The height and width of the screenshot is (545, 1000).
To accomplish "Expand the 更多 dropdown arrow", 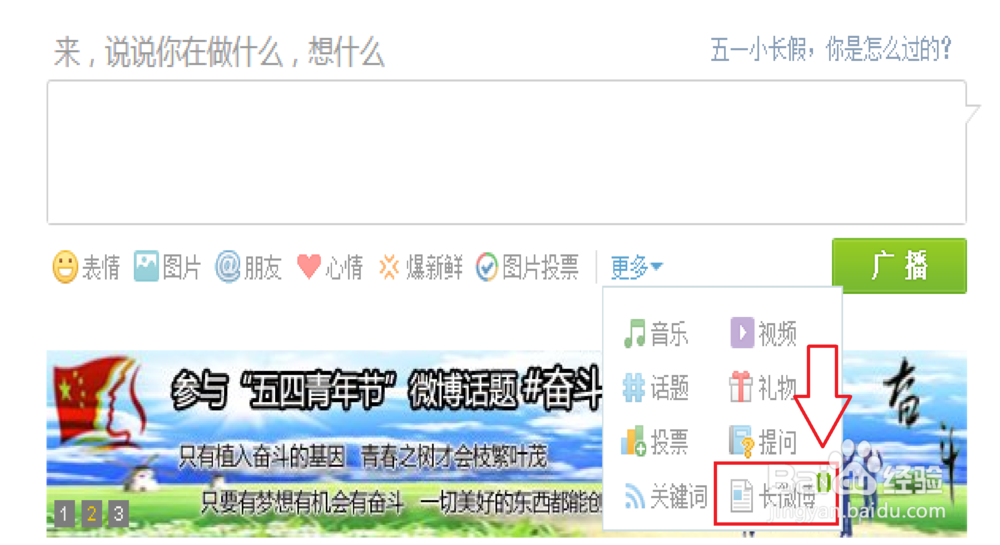I will 657,266.
